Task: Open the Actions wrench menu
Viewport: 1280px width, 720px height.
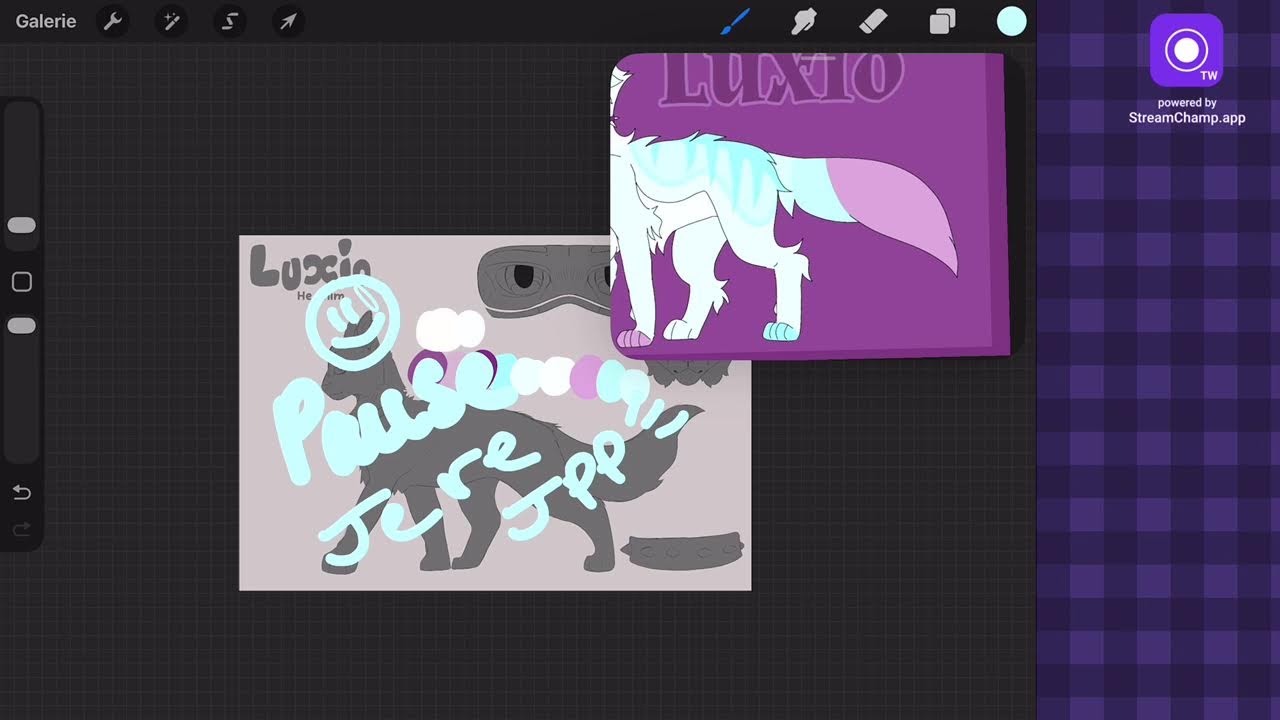Action: point(113,21)
